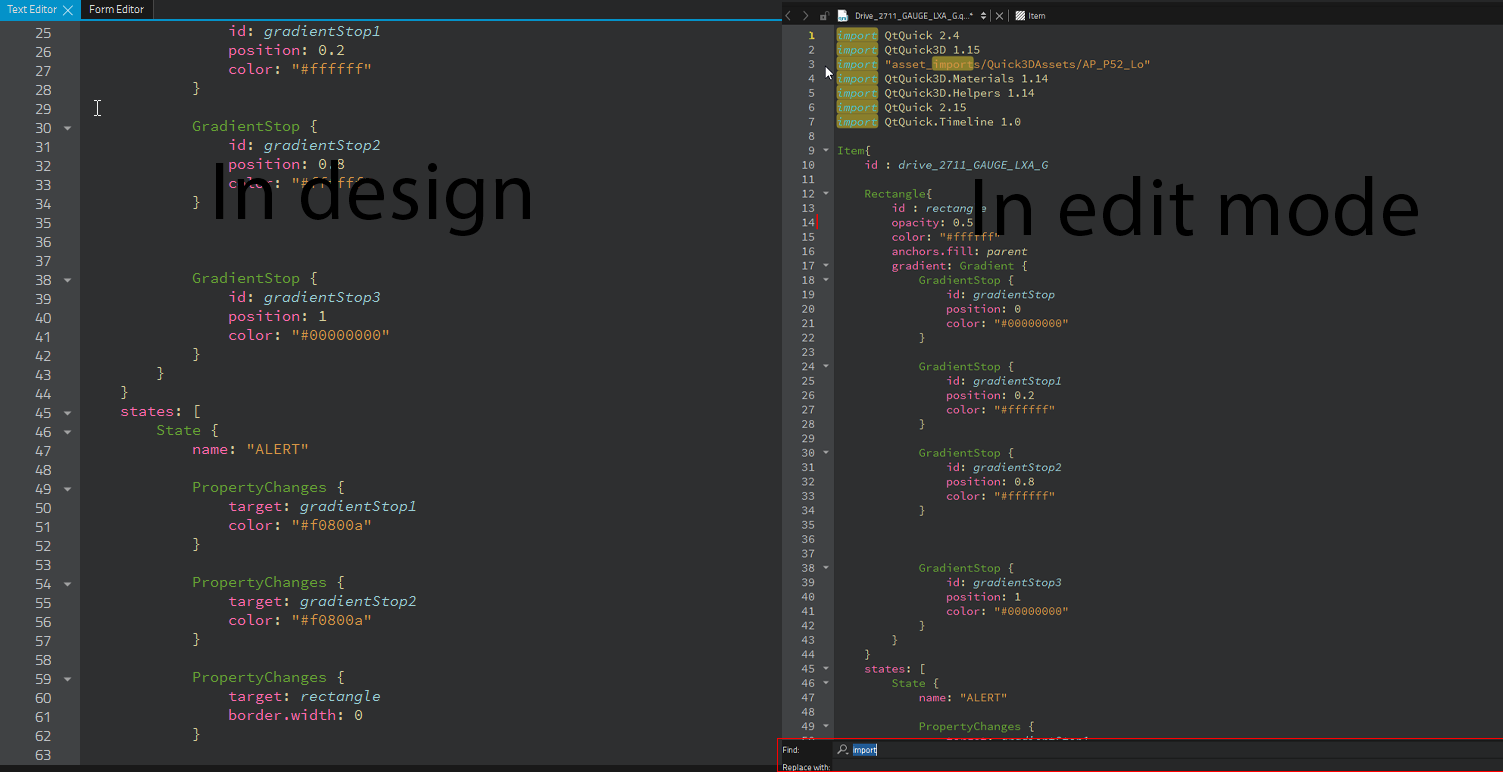
Task: Click the magnifier icon in Find field
Action: click(843, 750)
